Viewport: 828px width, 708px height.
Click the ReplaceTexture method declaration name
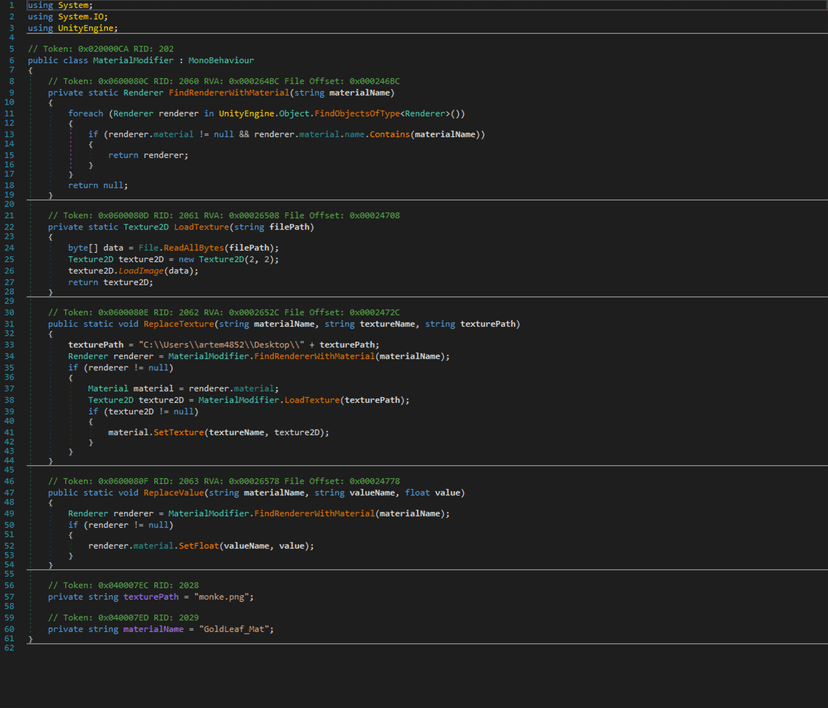click(178, 324)
